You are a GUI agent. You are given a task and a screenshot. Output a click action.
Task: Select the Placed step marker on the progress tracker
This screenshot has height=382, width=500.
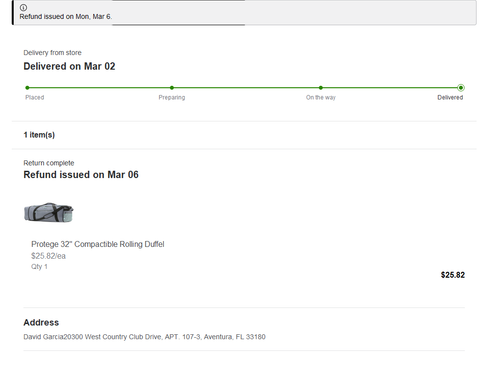coord(27,88)
